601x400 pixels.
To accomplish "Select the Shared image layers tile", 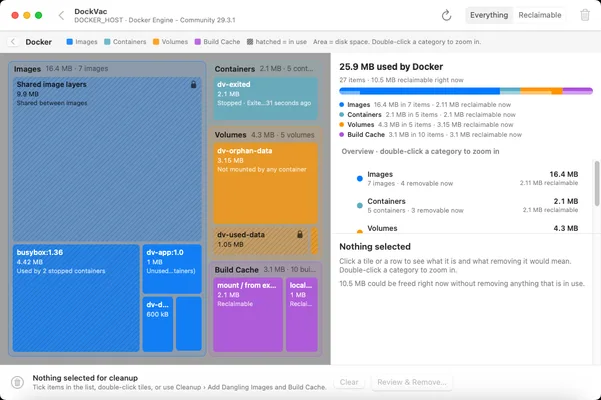I will click(107, 159).
